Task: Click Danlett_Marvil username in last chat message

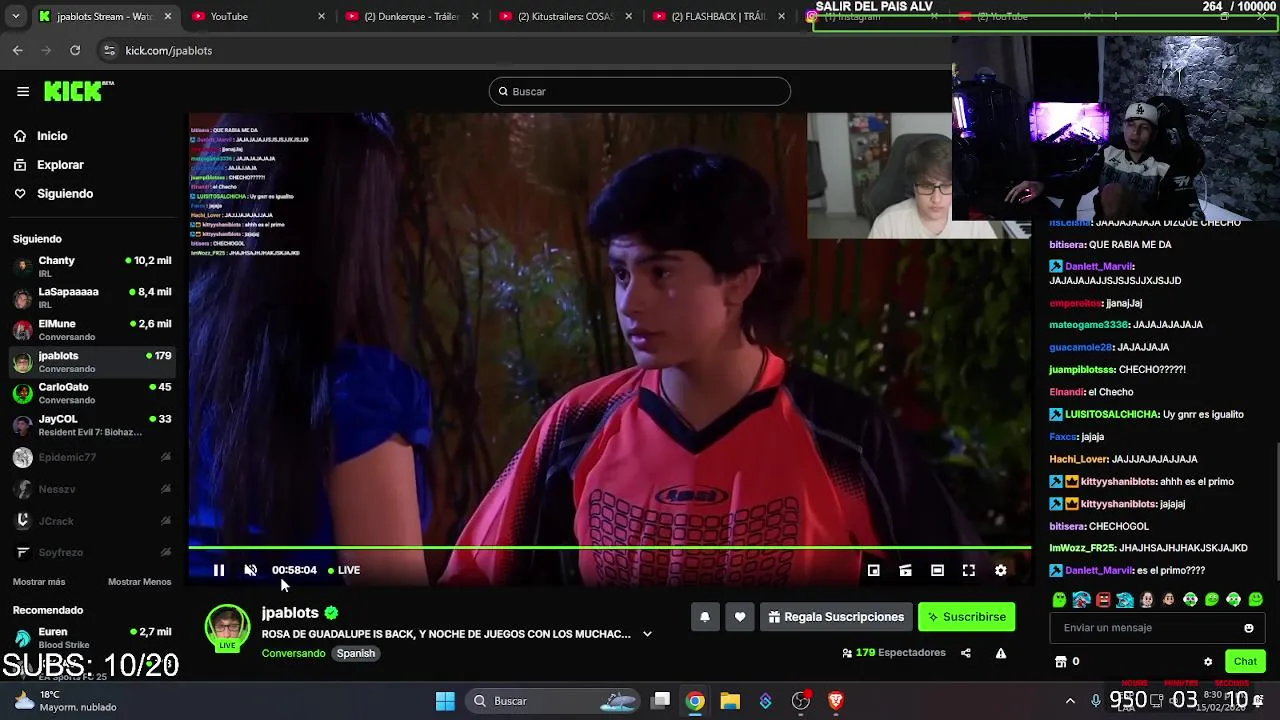Action: (x=1098, y=570)
